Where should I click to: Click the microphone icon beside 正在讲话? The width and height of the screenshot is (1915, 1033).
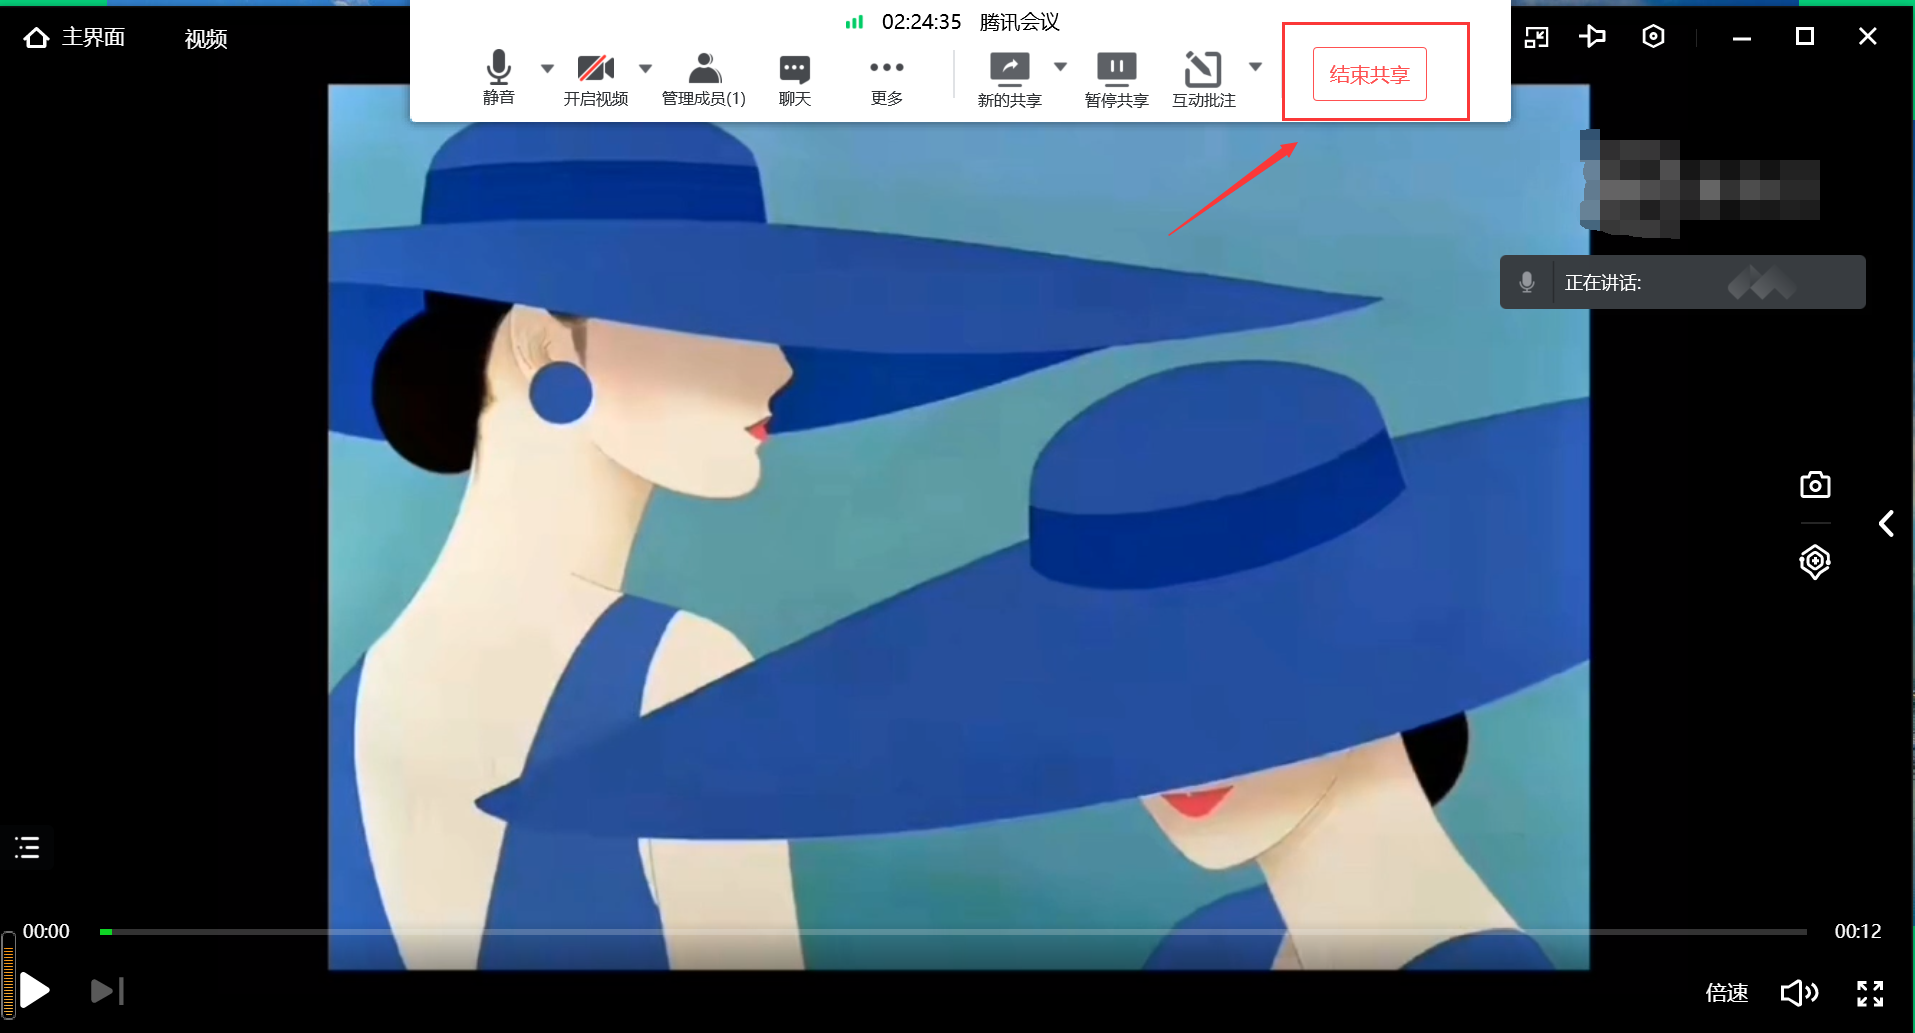pyautogui.click(x=1527, y=282)
